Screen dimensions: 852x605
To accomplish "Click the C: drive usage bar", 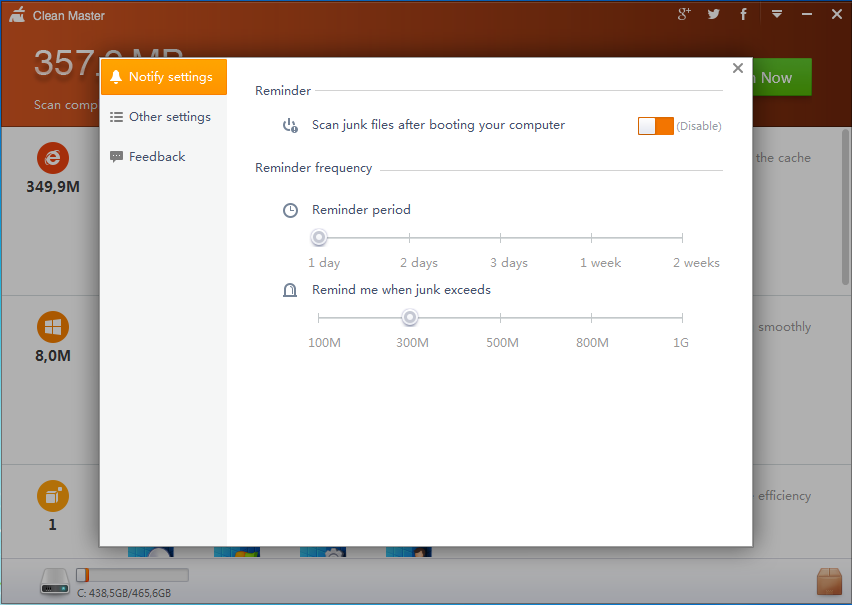I will click(132, 575).
